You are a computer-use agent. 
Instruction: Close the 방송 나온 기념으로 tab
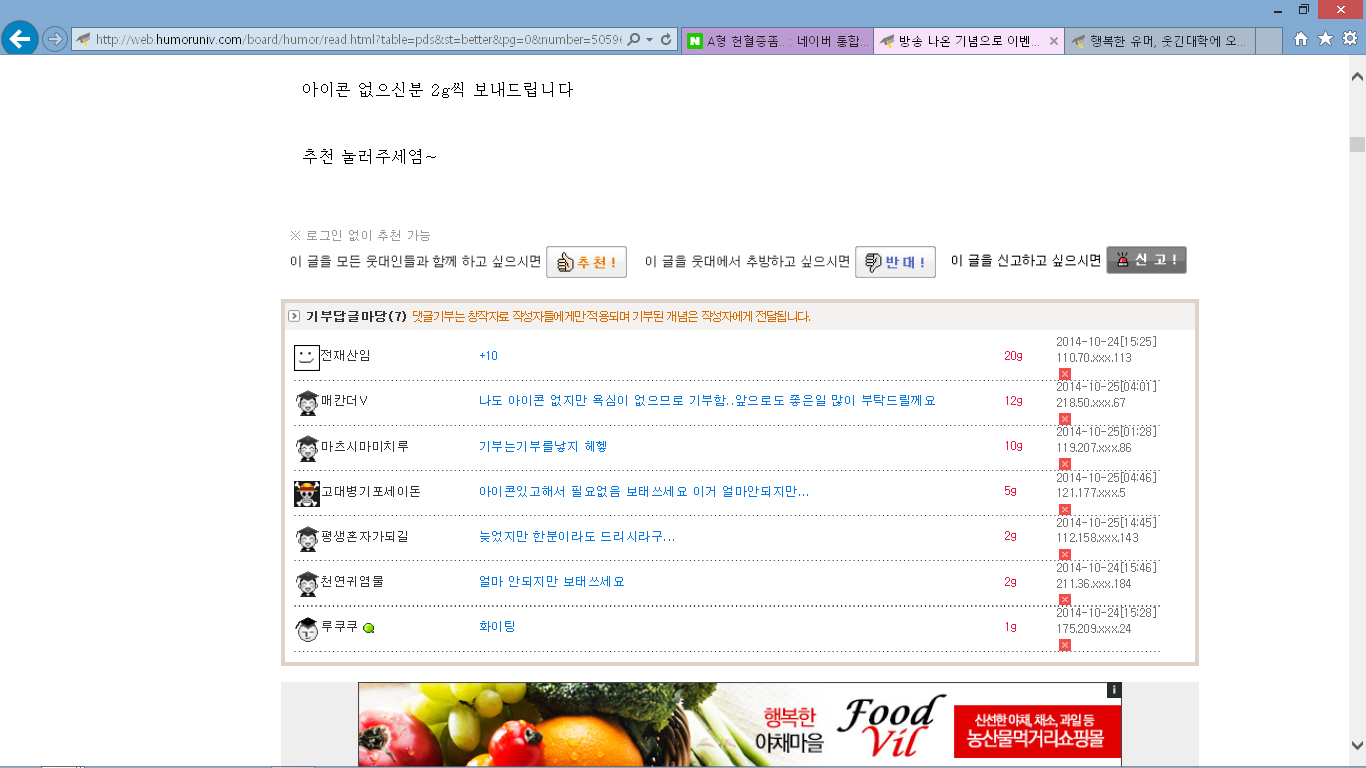tap(1053, 41)
